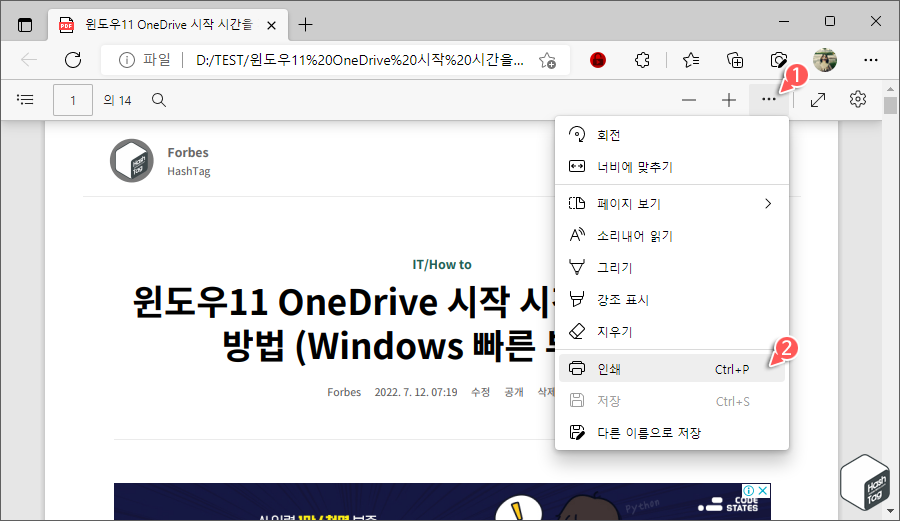
Task: Click the page number field
Action: pos(73,100)
